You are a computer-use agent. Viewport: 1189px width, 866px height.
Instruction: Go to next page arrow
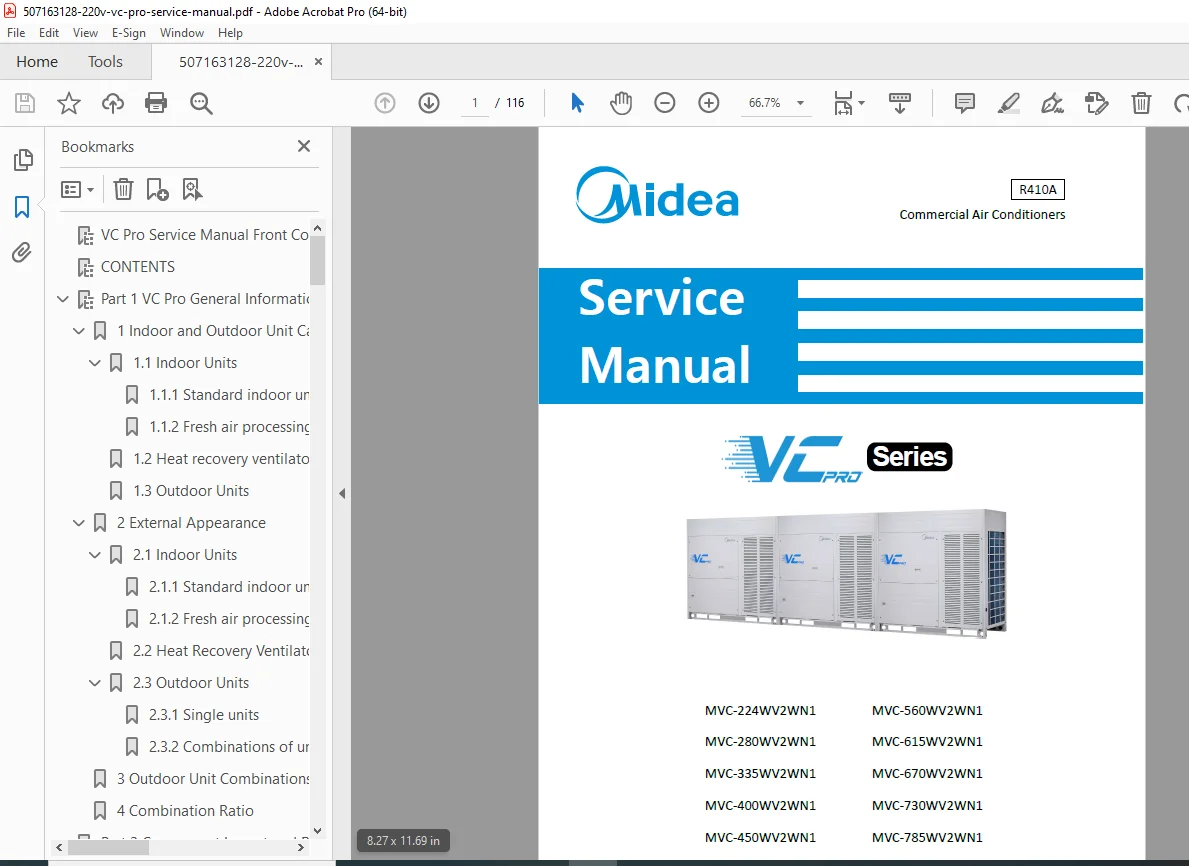[x=429, y=103]
